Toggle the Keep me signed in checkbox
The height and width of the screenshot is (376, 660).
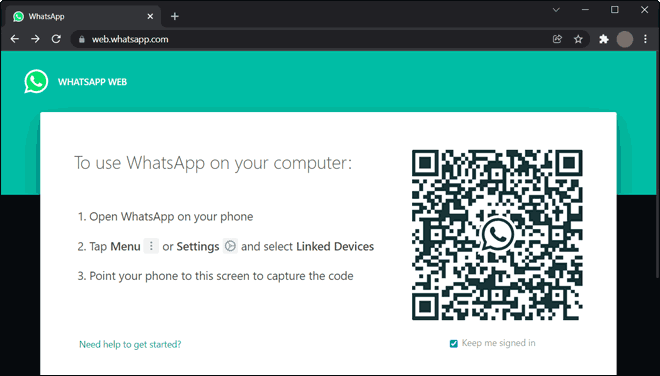(453, 344)
